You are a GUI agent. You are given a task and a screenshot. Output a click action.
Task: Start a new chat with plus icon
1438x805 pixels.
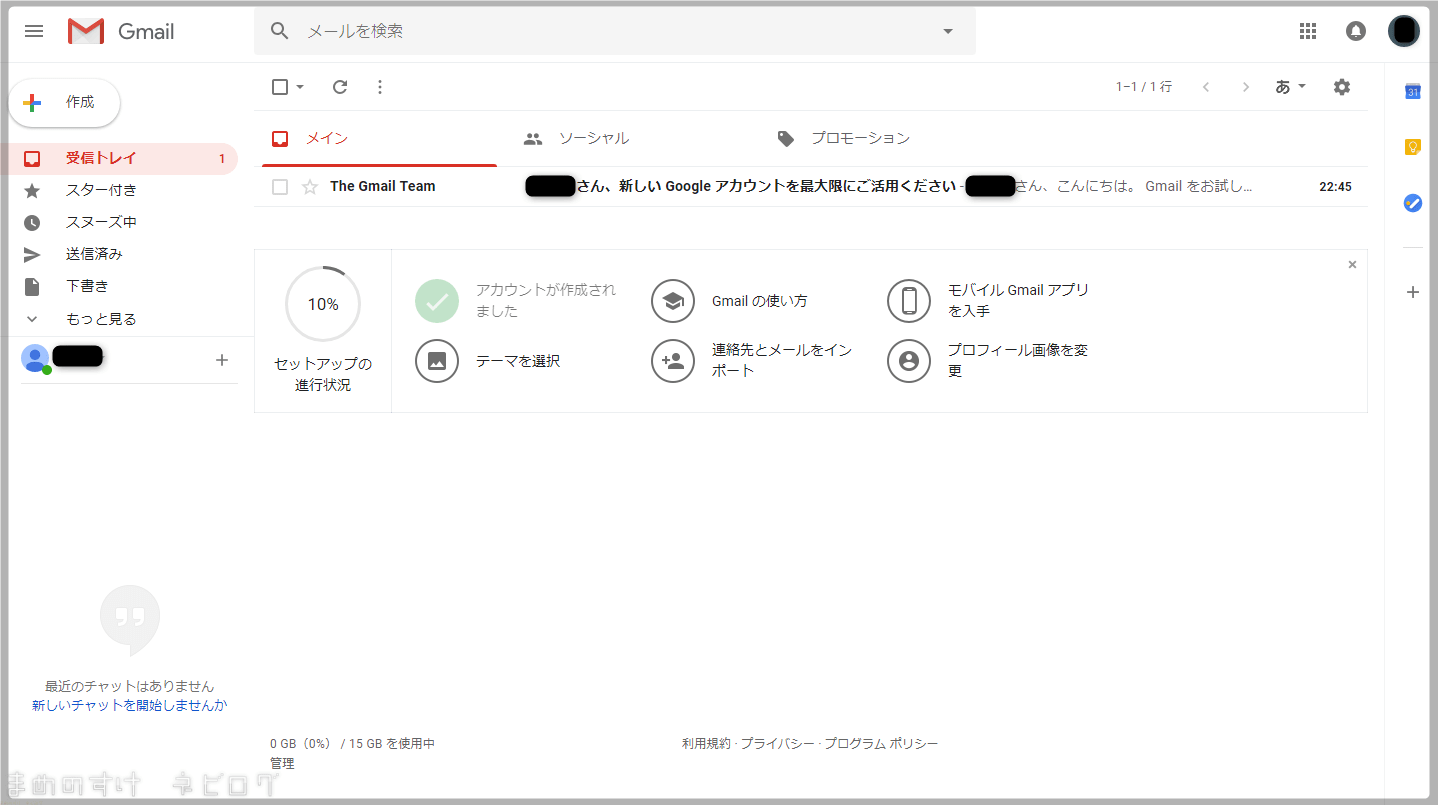click(x=222, y=360)
